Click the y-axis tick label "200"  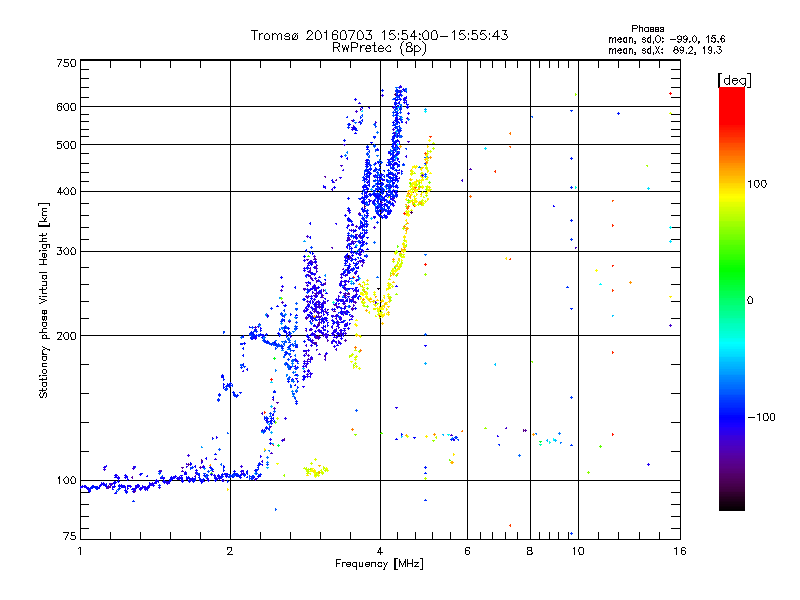(x=66, y=336)
